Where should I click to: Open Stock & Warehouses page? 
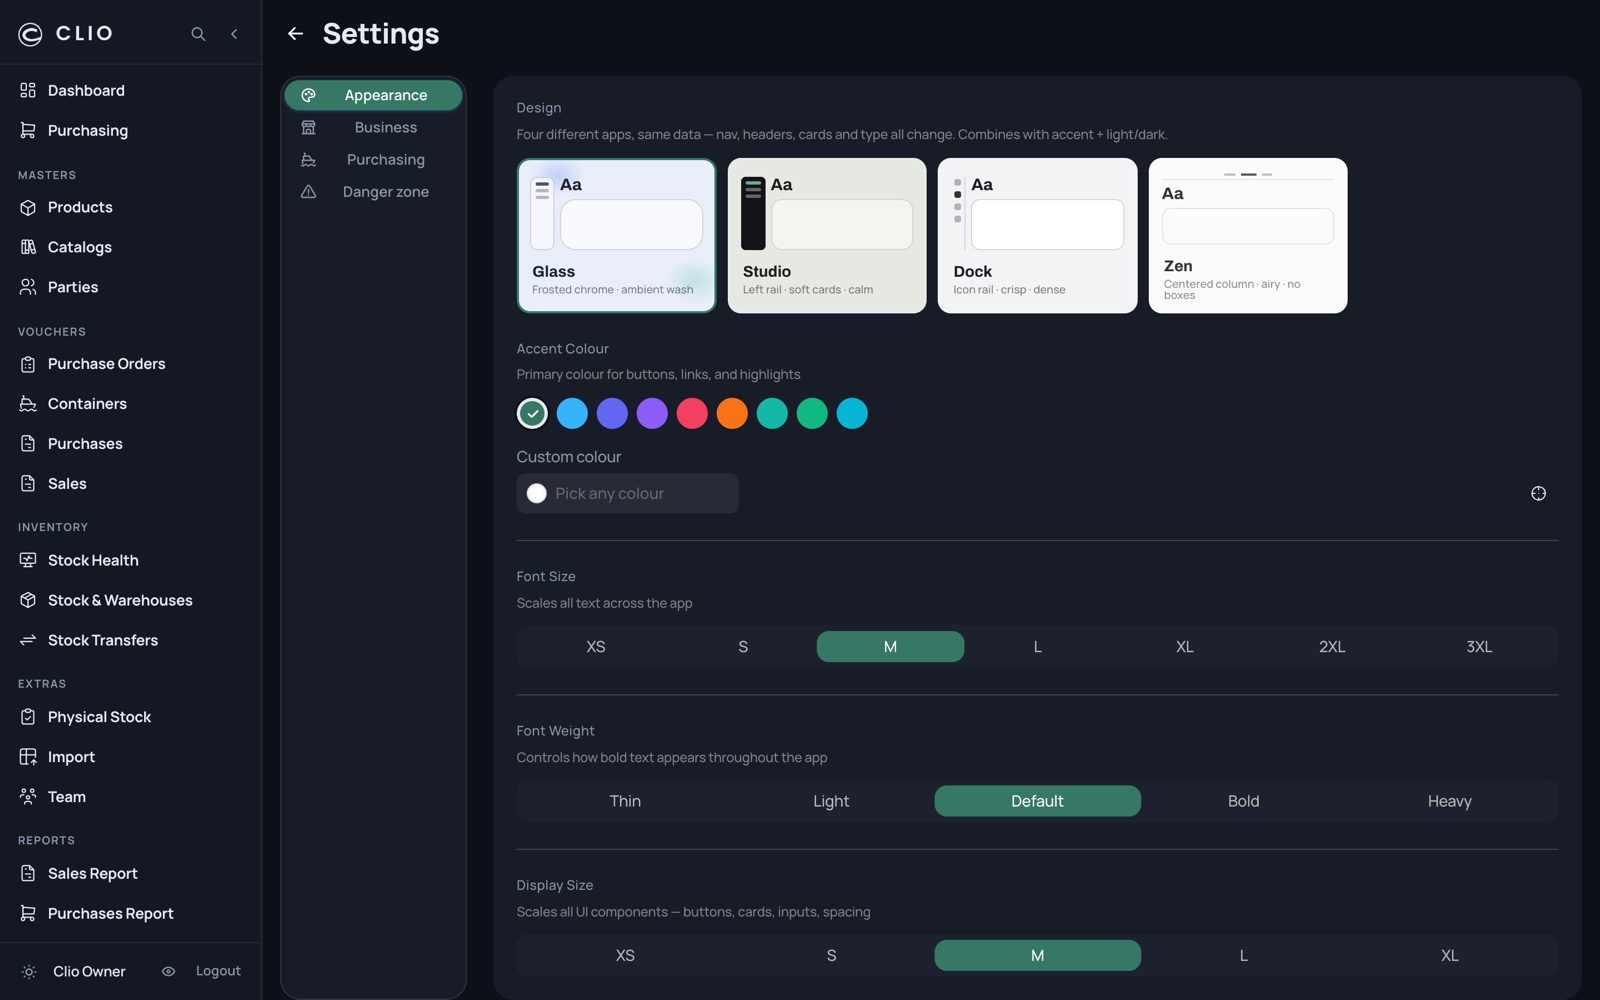pos(120,600)
